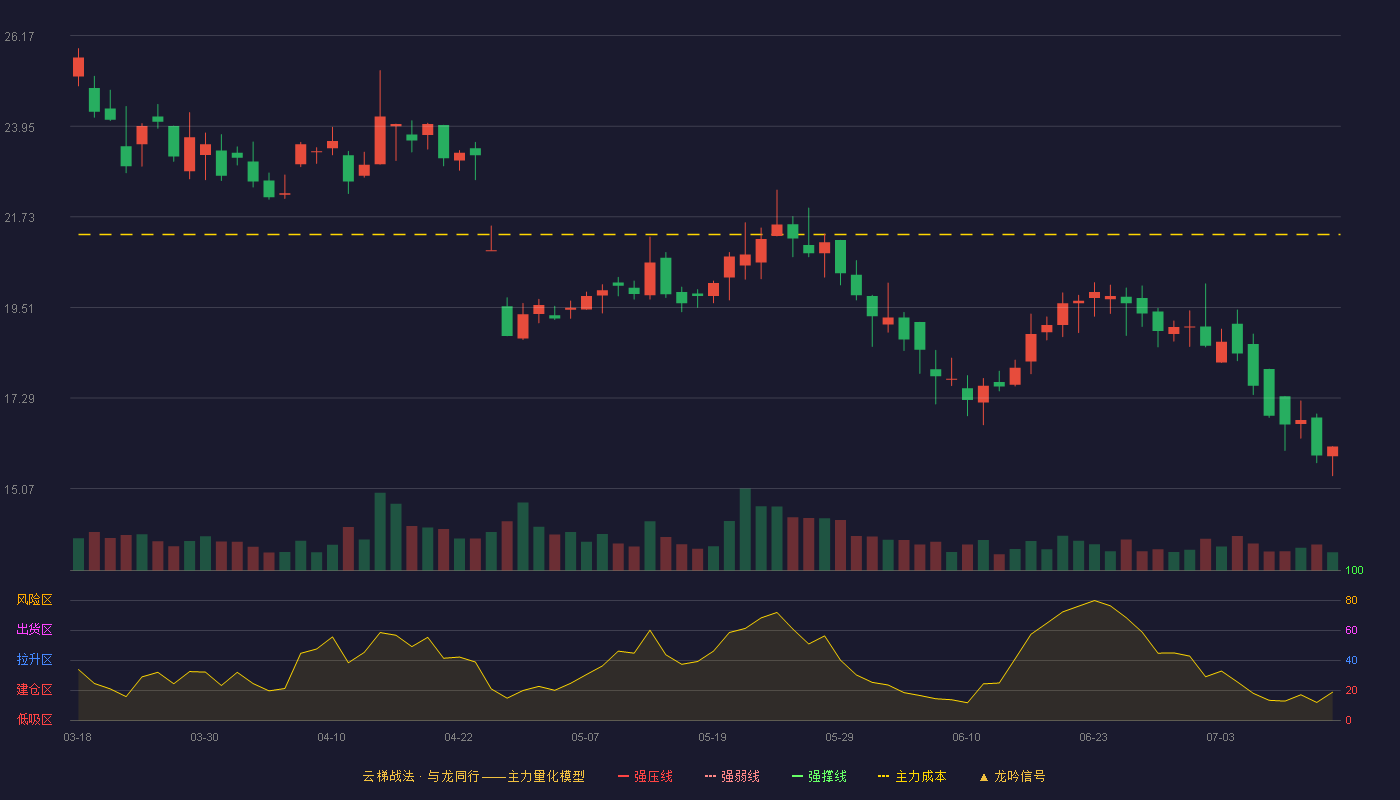Screen dimensions: 1400x800
Task: Click the 07-03 date label
Action: click(1220, 737)
